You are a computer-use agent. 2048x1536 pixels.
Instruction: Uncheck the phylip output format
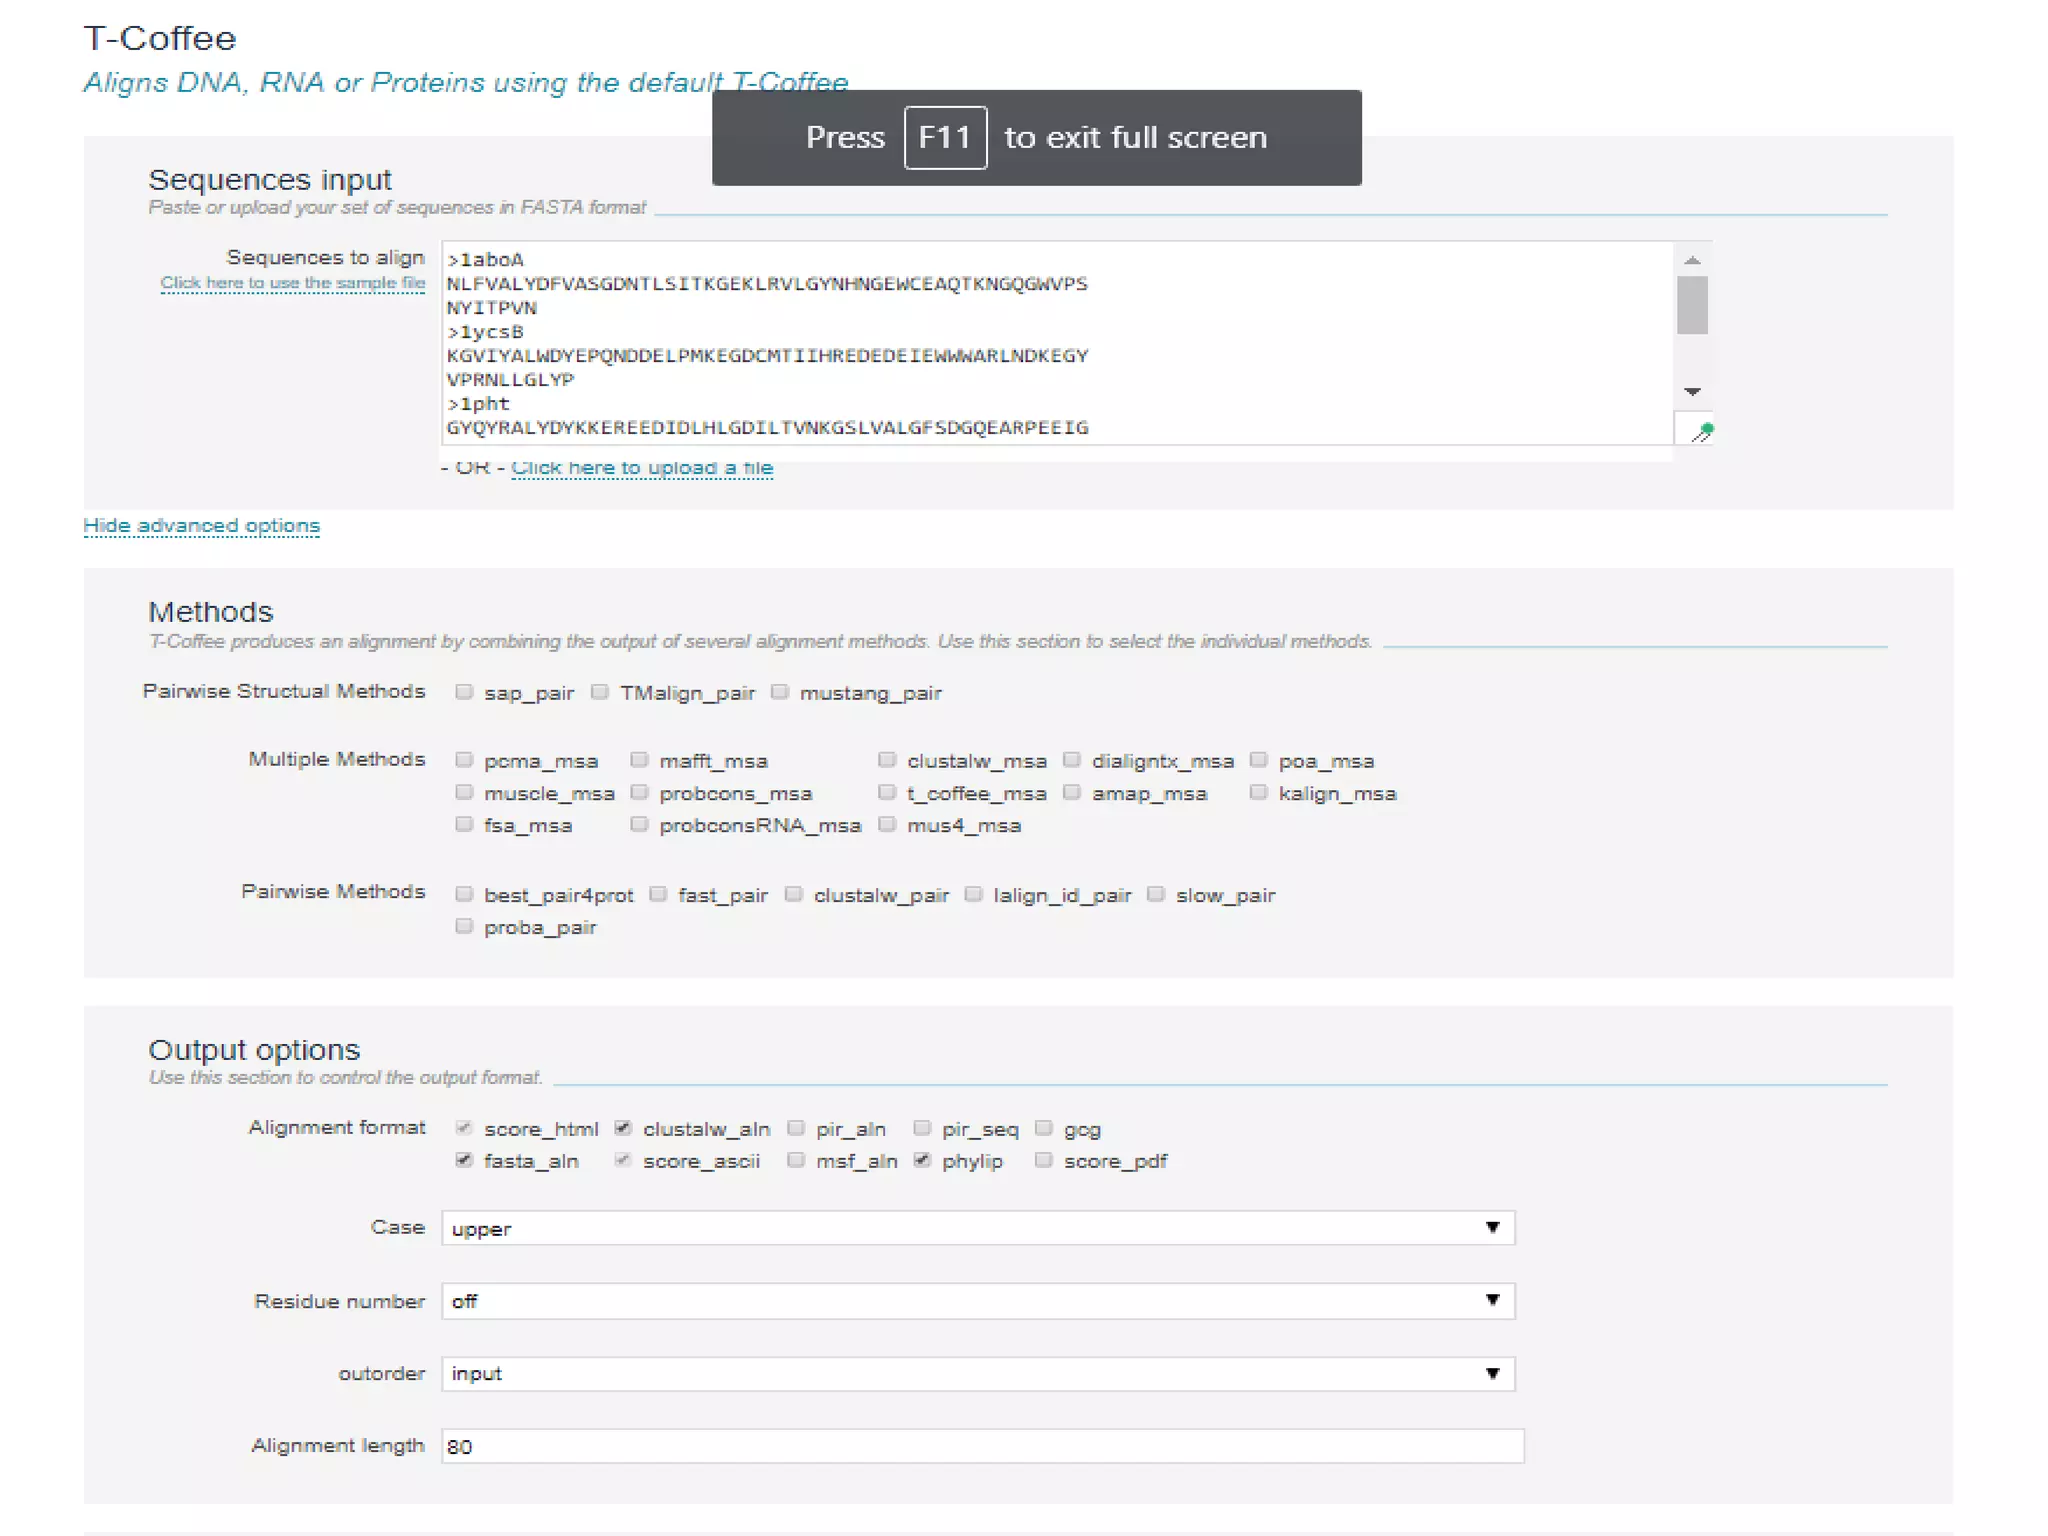click(922, 1160)
